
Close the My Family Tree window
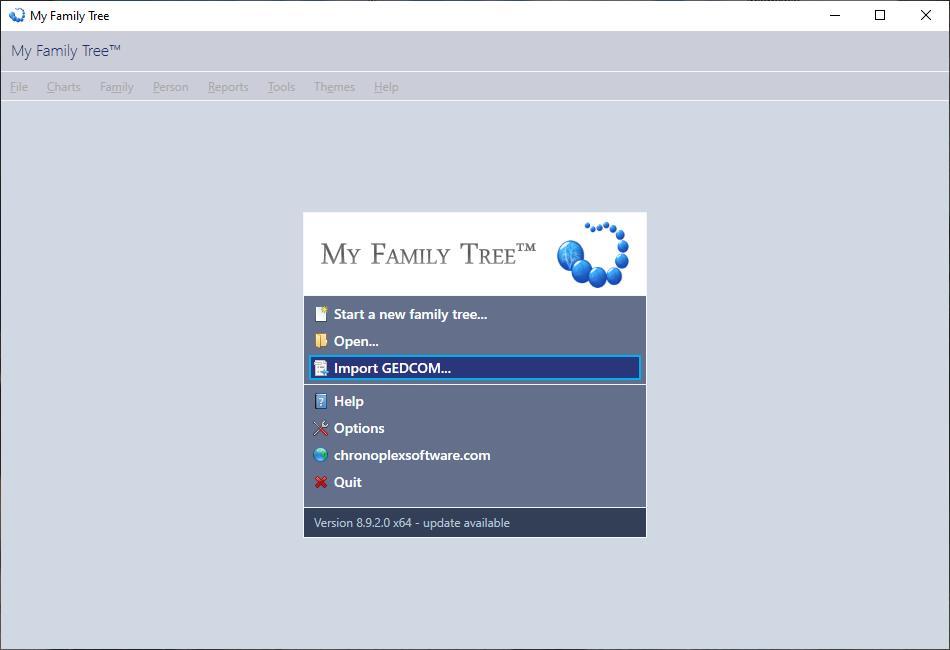[926, 15]
